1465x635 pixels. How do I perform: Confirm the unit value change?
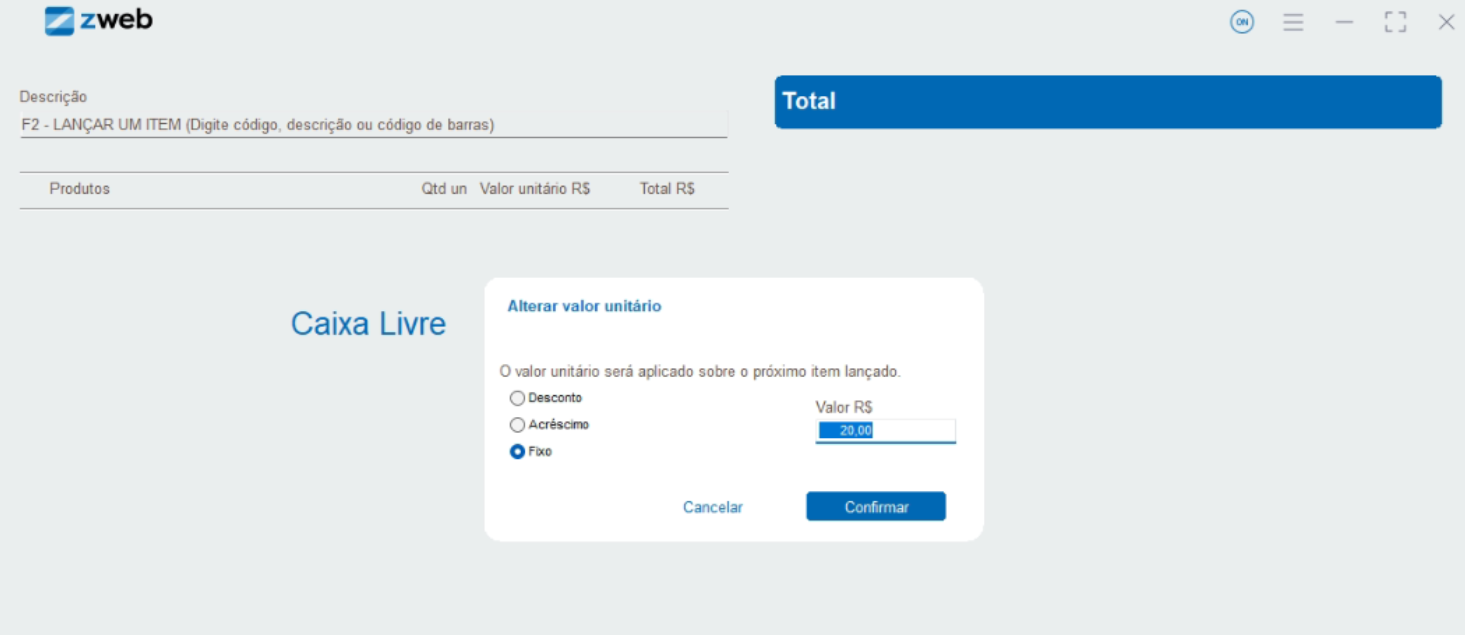coord(875,507)
